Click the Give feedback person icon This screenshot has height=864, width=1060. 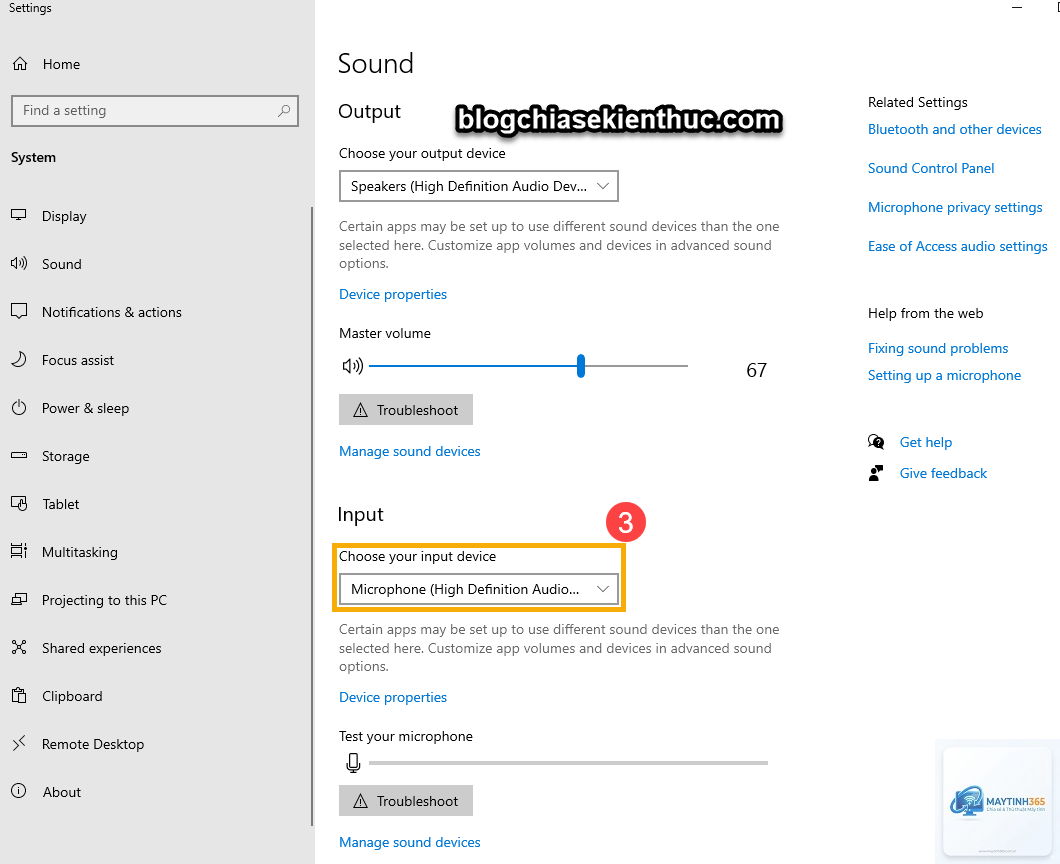tap(876, 473)
